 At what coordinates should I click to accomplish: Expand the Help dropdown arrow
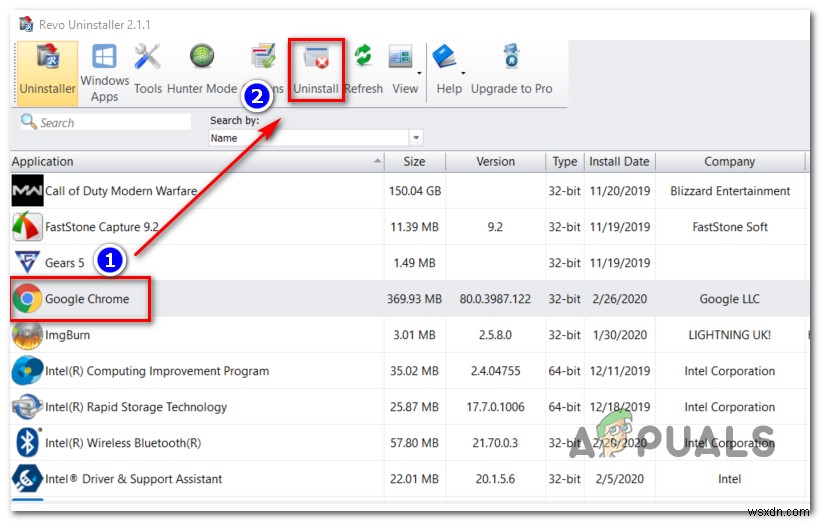[463, 73]
